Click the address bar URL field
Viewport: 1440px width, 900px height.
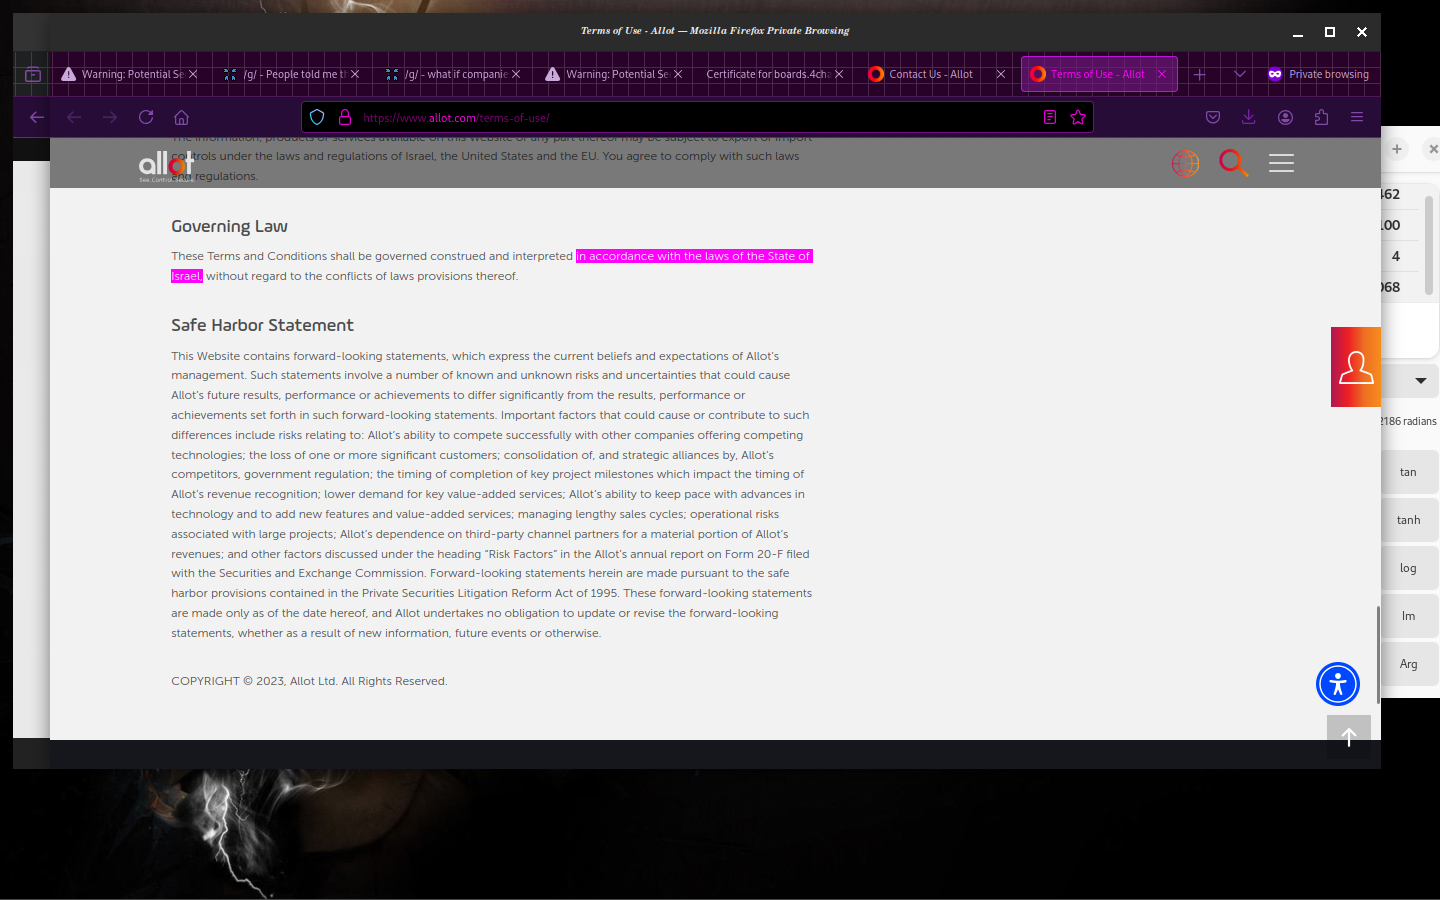(x=696, y=117)
